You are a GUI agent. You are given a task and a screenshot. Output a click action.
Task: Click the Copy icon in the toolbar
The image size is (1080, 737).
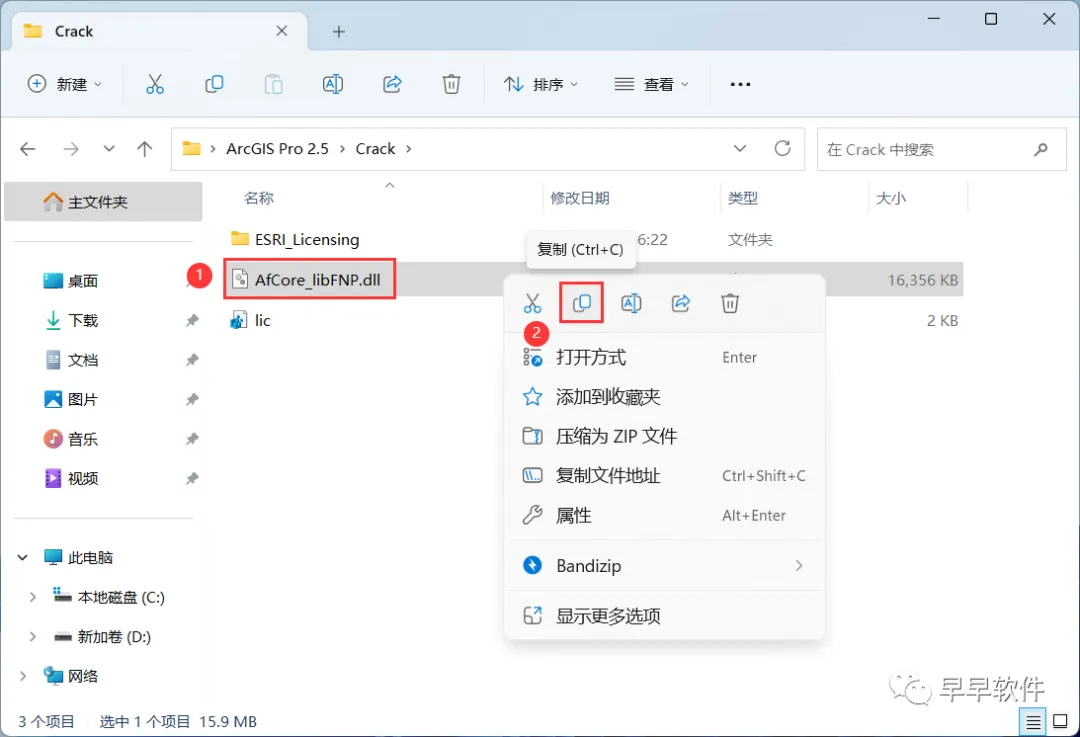(x=214, y=84)
